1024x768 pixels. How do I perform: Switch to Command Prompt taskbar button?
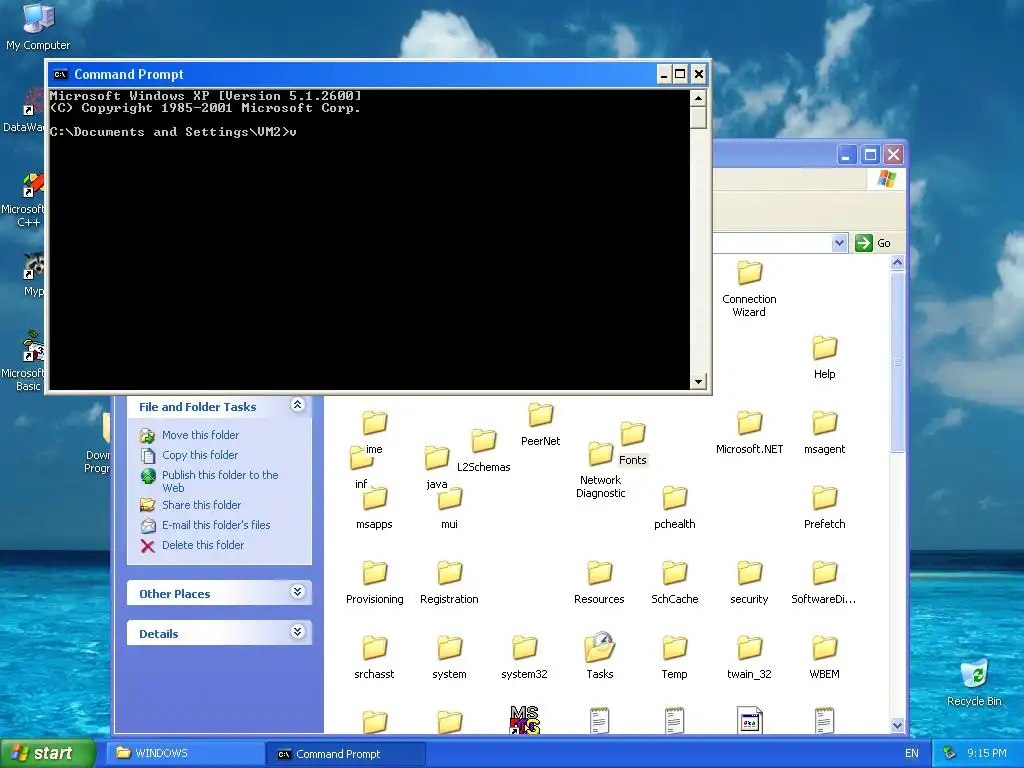(x=345, y=754)
